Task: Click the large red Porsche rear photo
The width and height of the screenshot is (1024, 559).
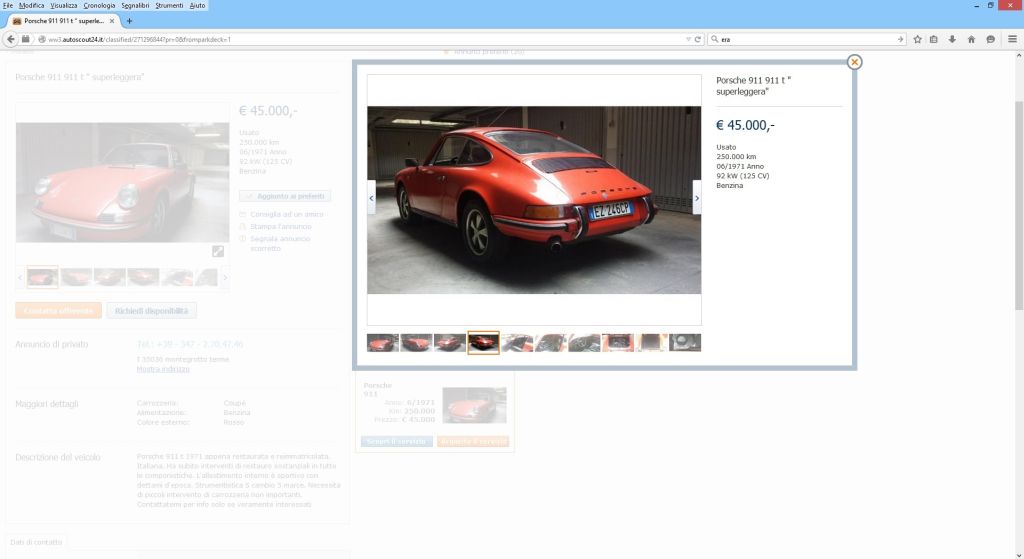Action: click(534, 200)
